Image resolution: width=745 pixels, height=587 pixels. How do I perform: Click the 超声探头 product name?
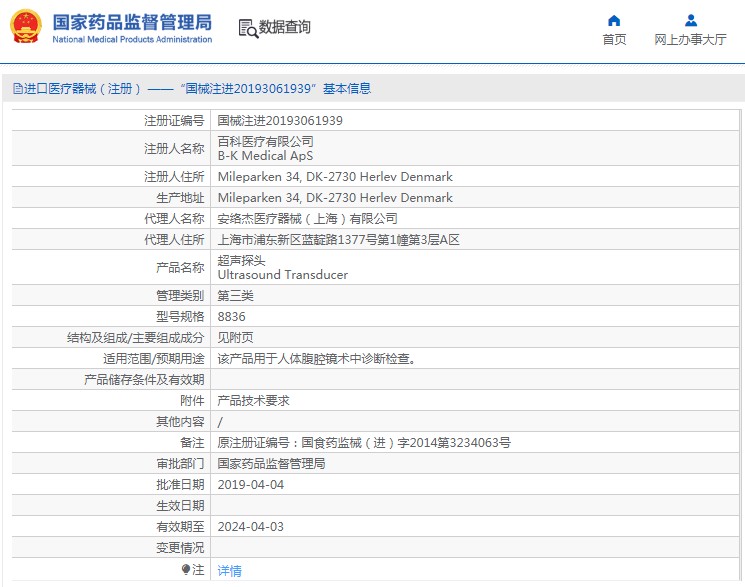click(241, 260)
